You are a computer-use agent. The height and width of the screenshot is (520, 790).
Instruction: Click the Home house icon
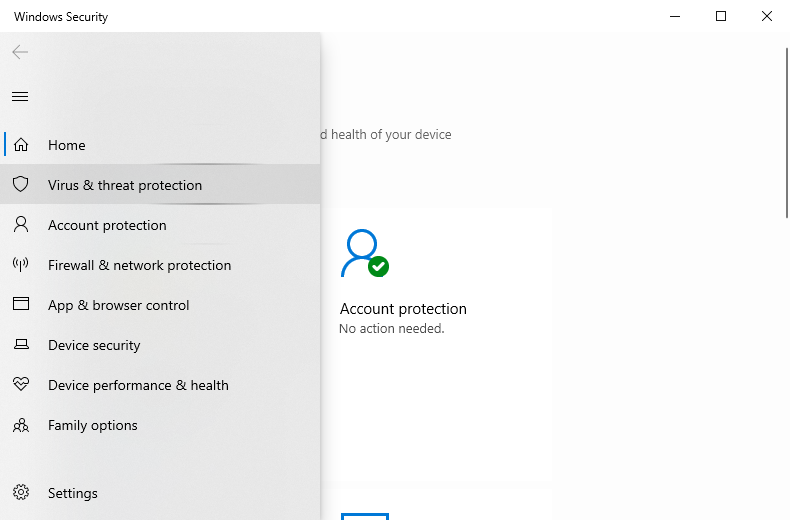pos(21,145)
